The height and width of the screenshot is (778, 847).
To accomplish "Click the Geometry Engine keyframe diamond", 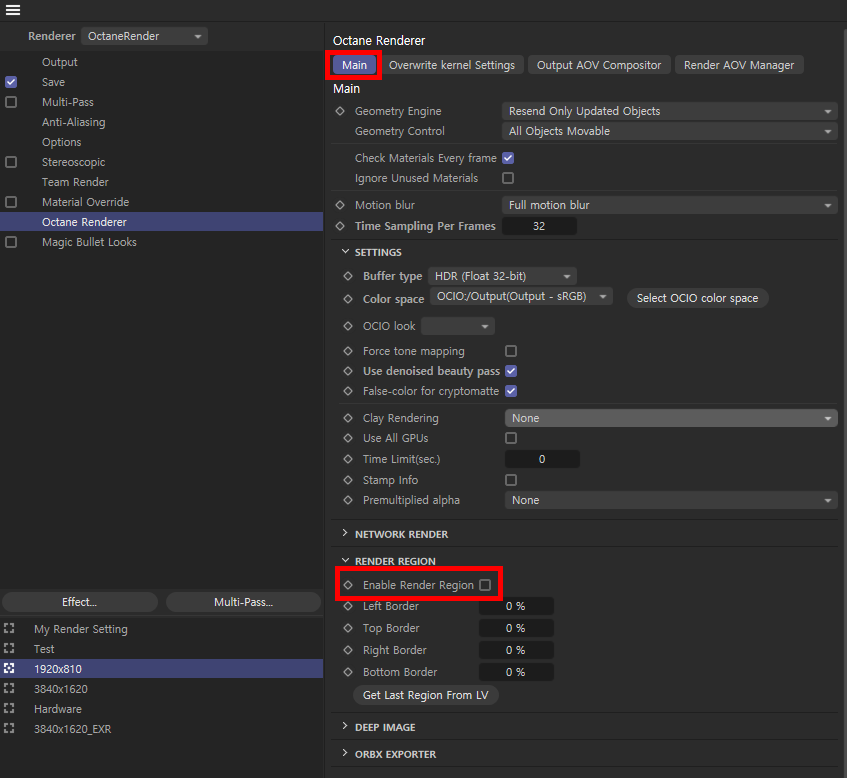I will (x=340, y=111).
